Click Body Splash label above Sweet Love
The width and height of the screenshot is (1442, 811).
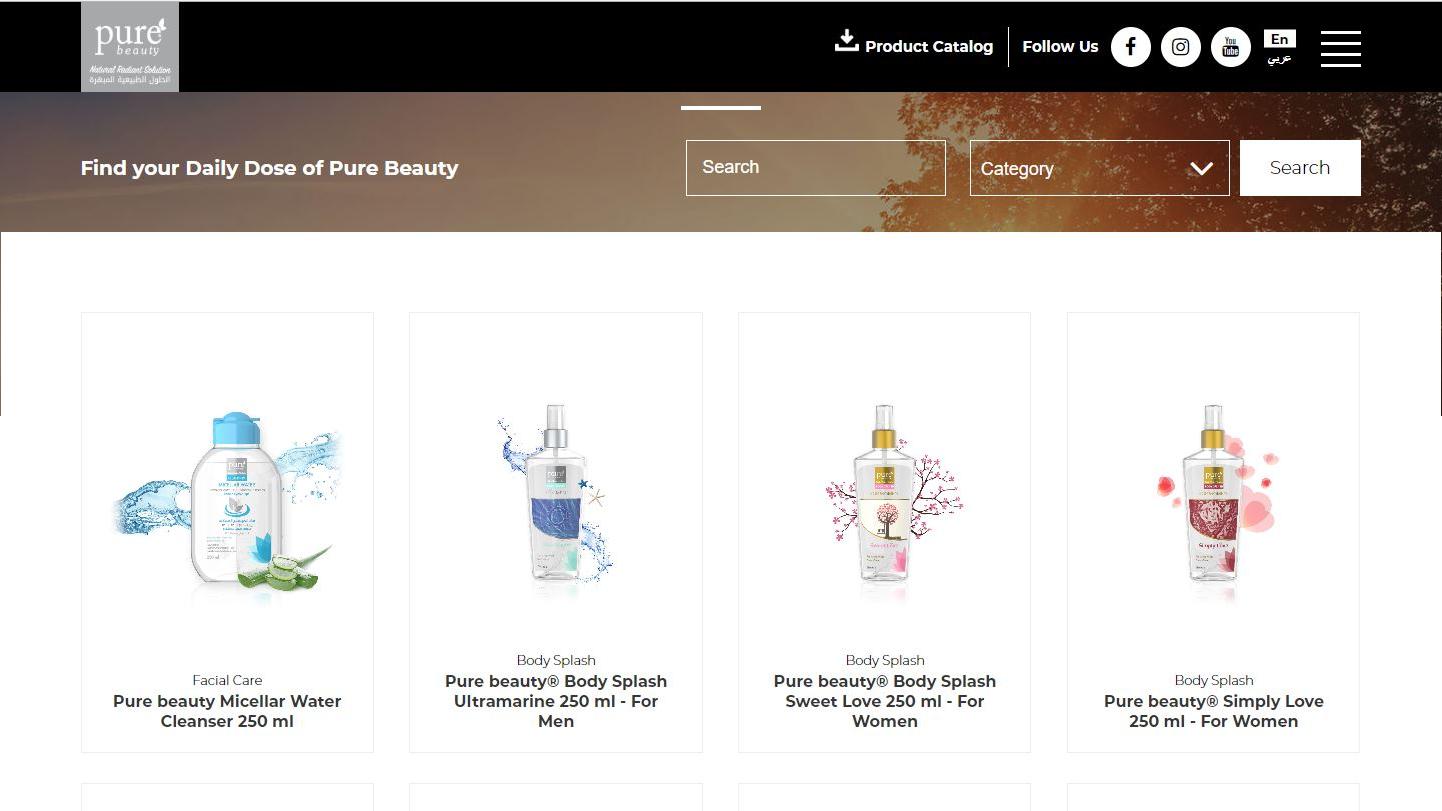885,660
